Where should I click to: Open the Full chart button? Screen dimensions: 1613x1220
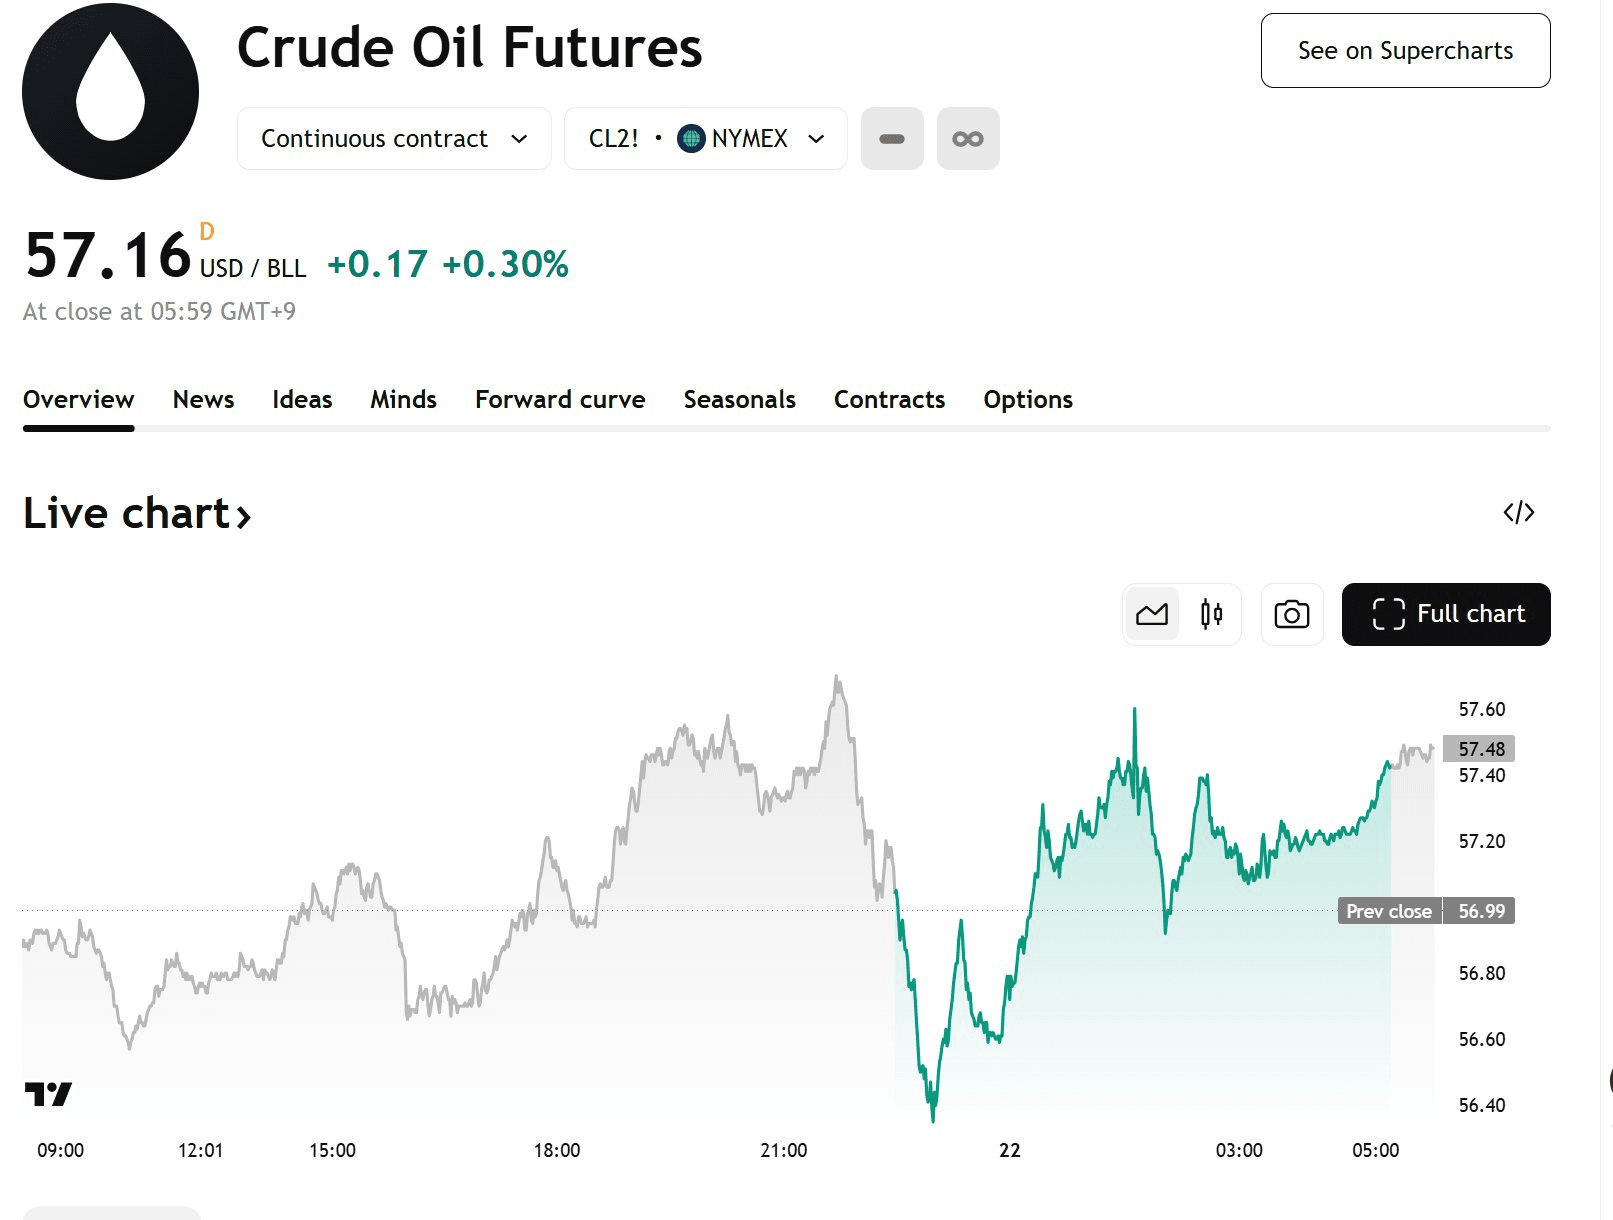coord(1446,614)
